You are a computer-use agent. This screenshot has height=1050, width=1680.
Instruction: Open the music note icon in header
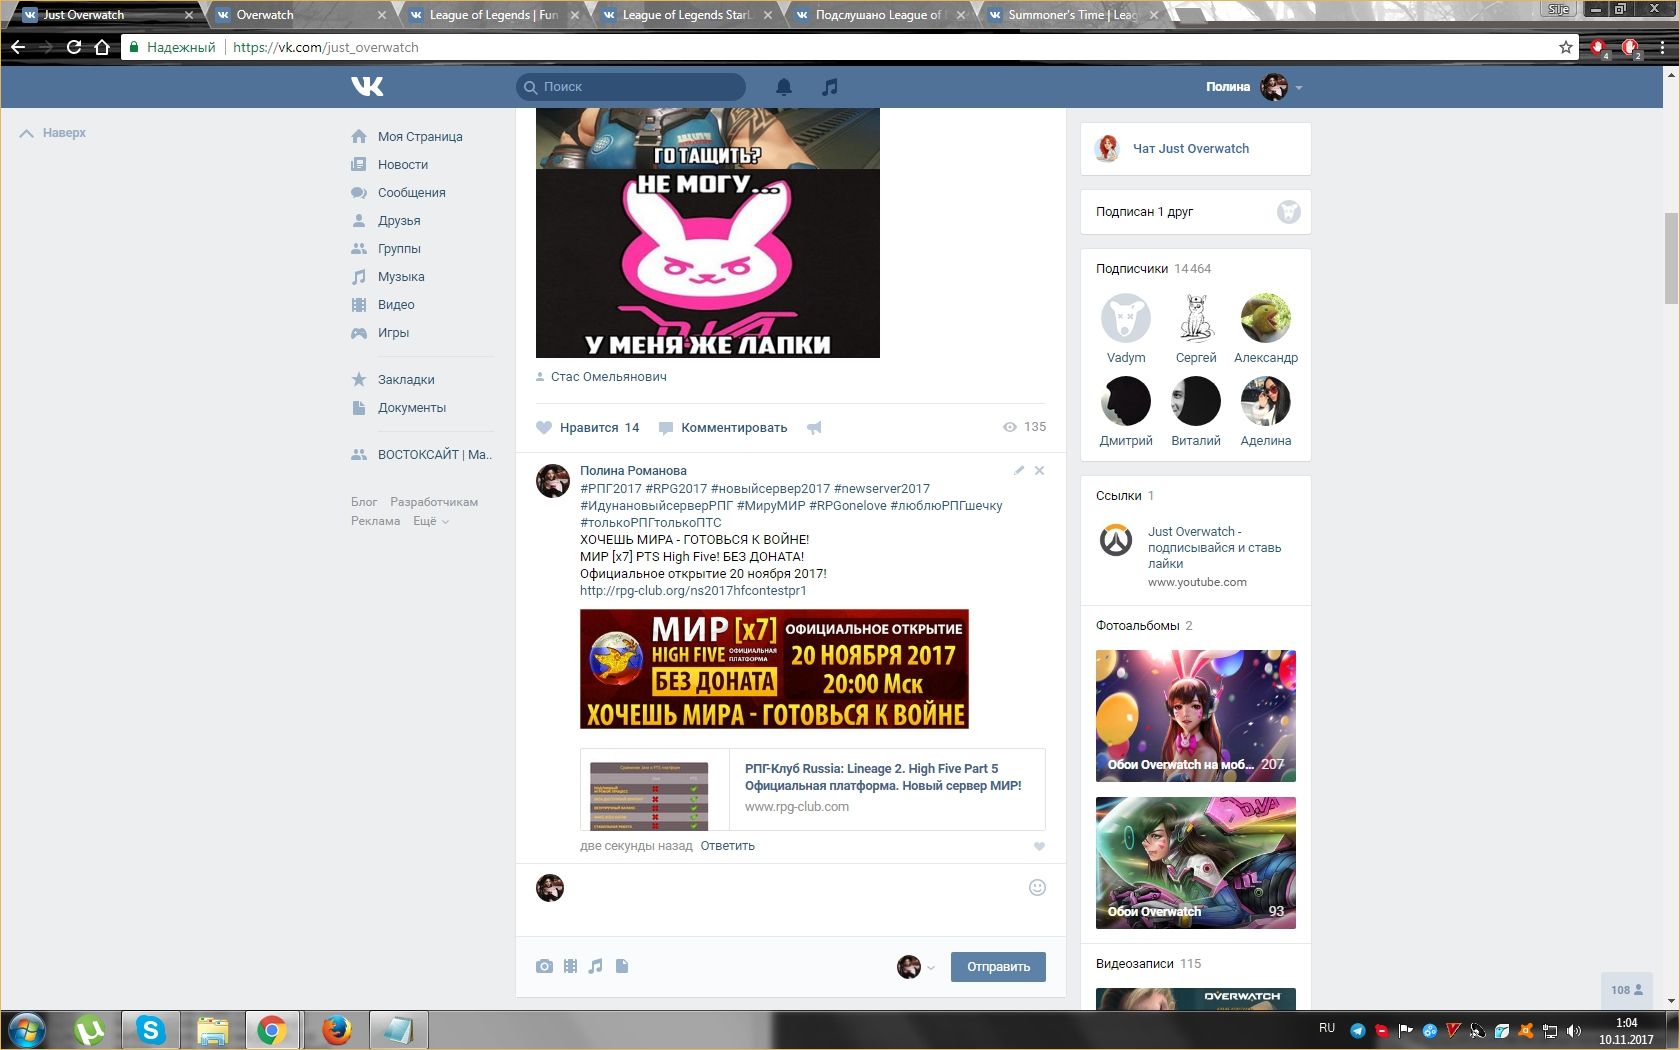click(830, 87)
